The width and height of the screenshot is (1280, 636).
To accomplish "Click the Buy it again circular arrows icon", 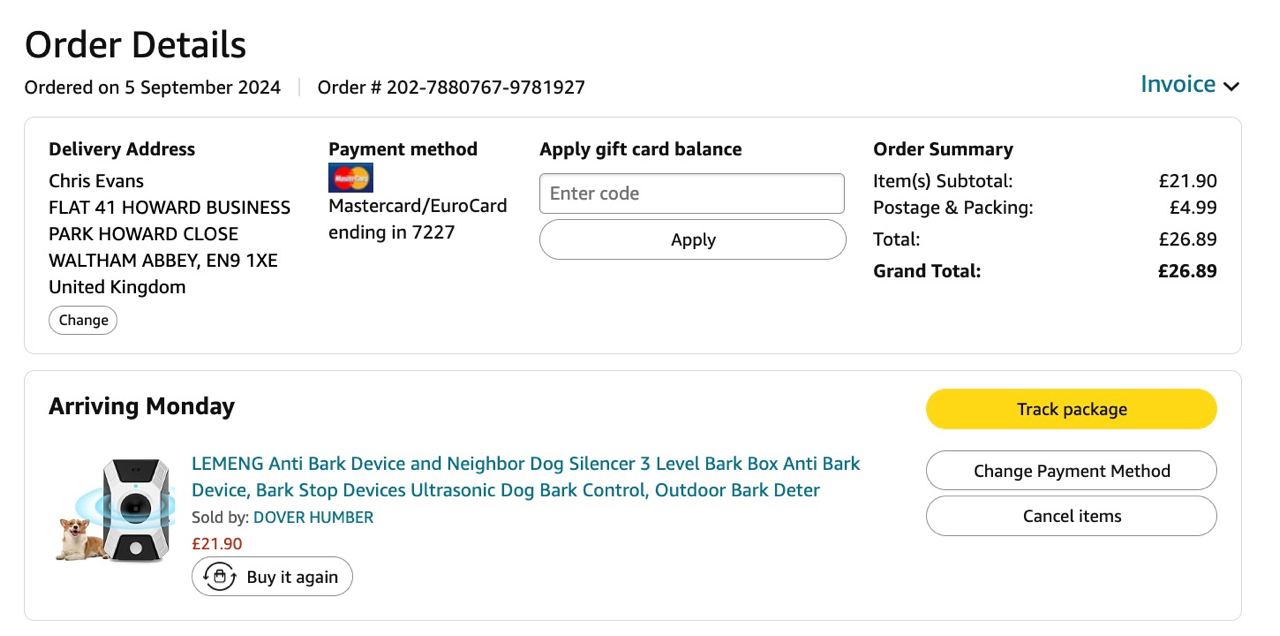I will tap(219, 577).
